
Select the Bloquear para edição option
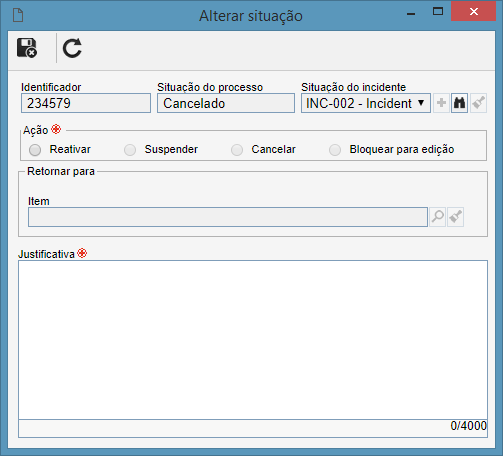(335, 150)
